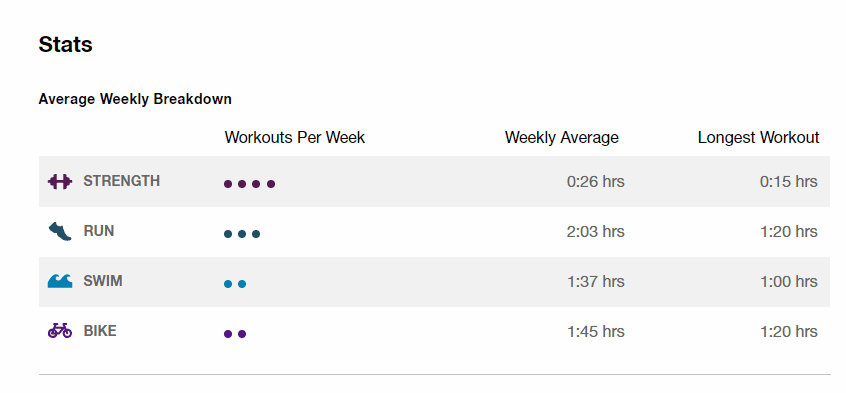
Task: Click the Workouts Per Week column header
Action: point(295,138)
